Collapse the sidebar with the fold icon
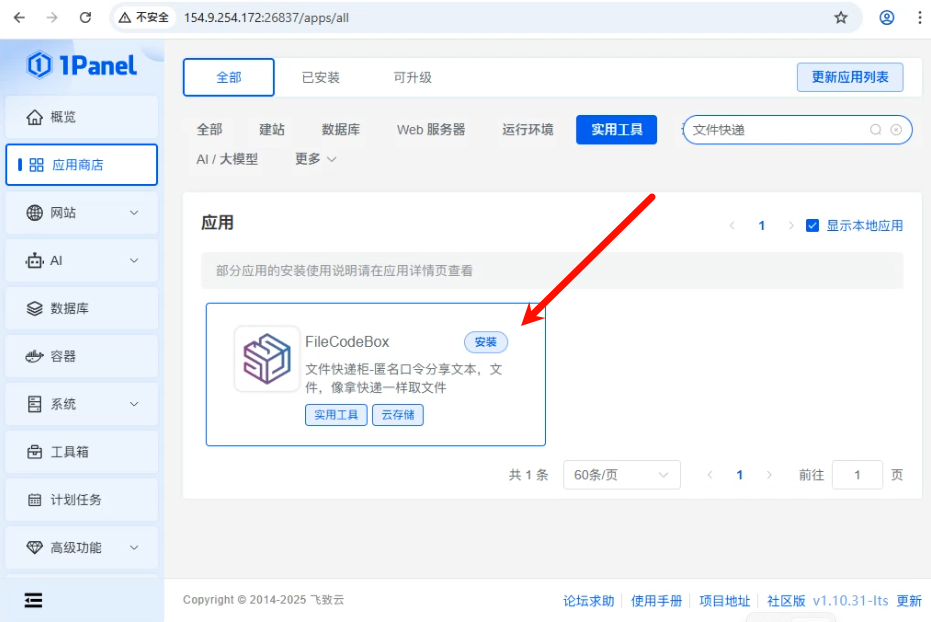The image size is (931, 622). (33, 600)
